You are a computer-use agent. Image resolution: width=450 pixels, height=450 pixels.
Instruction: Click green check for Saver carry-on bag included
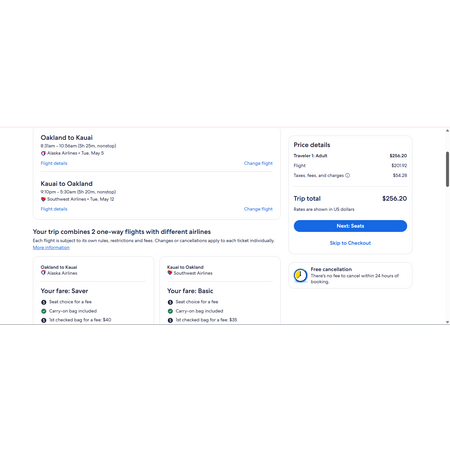(44, 311)
